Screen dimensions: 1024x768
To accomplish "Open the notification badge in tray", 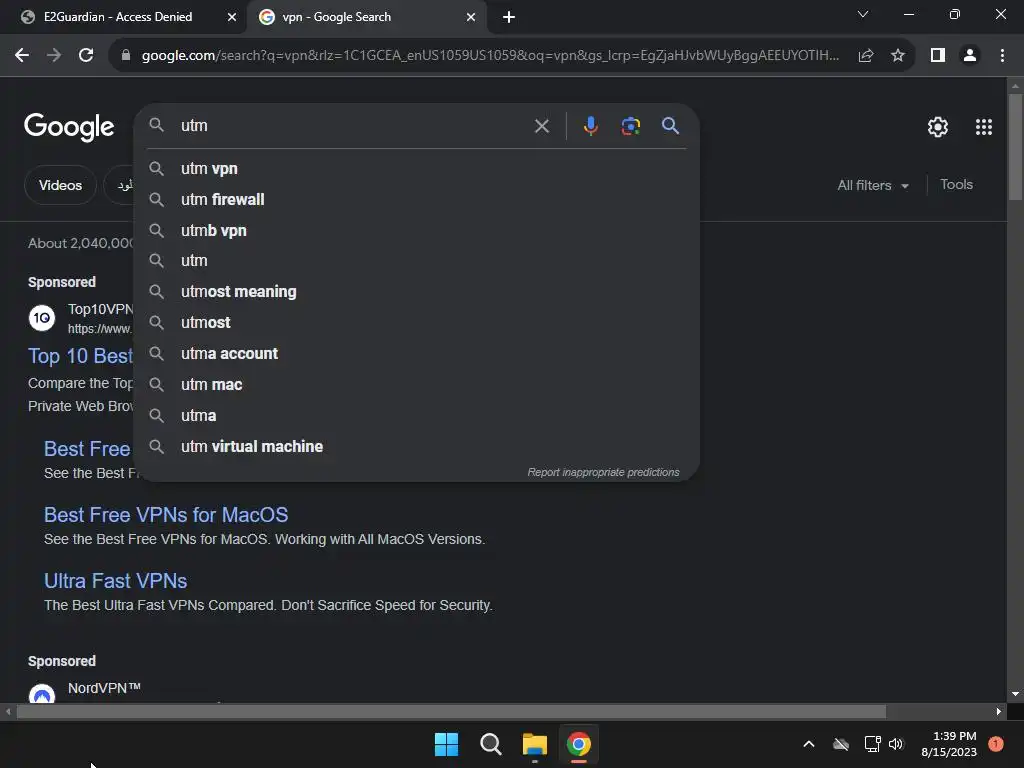I will point(996,744).
